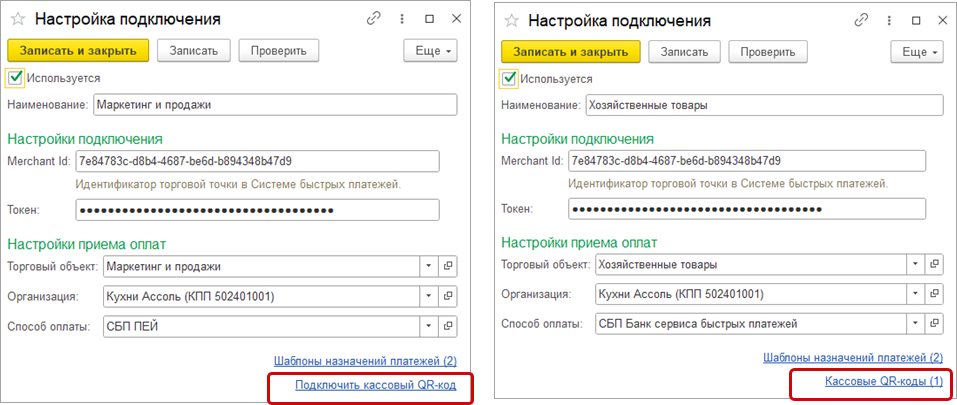
Task: Copy link icon in left window
Action: [374, 19]
